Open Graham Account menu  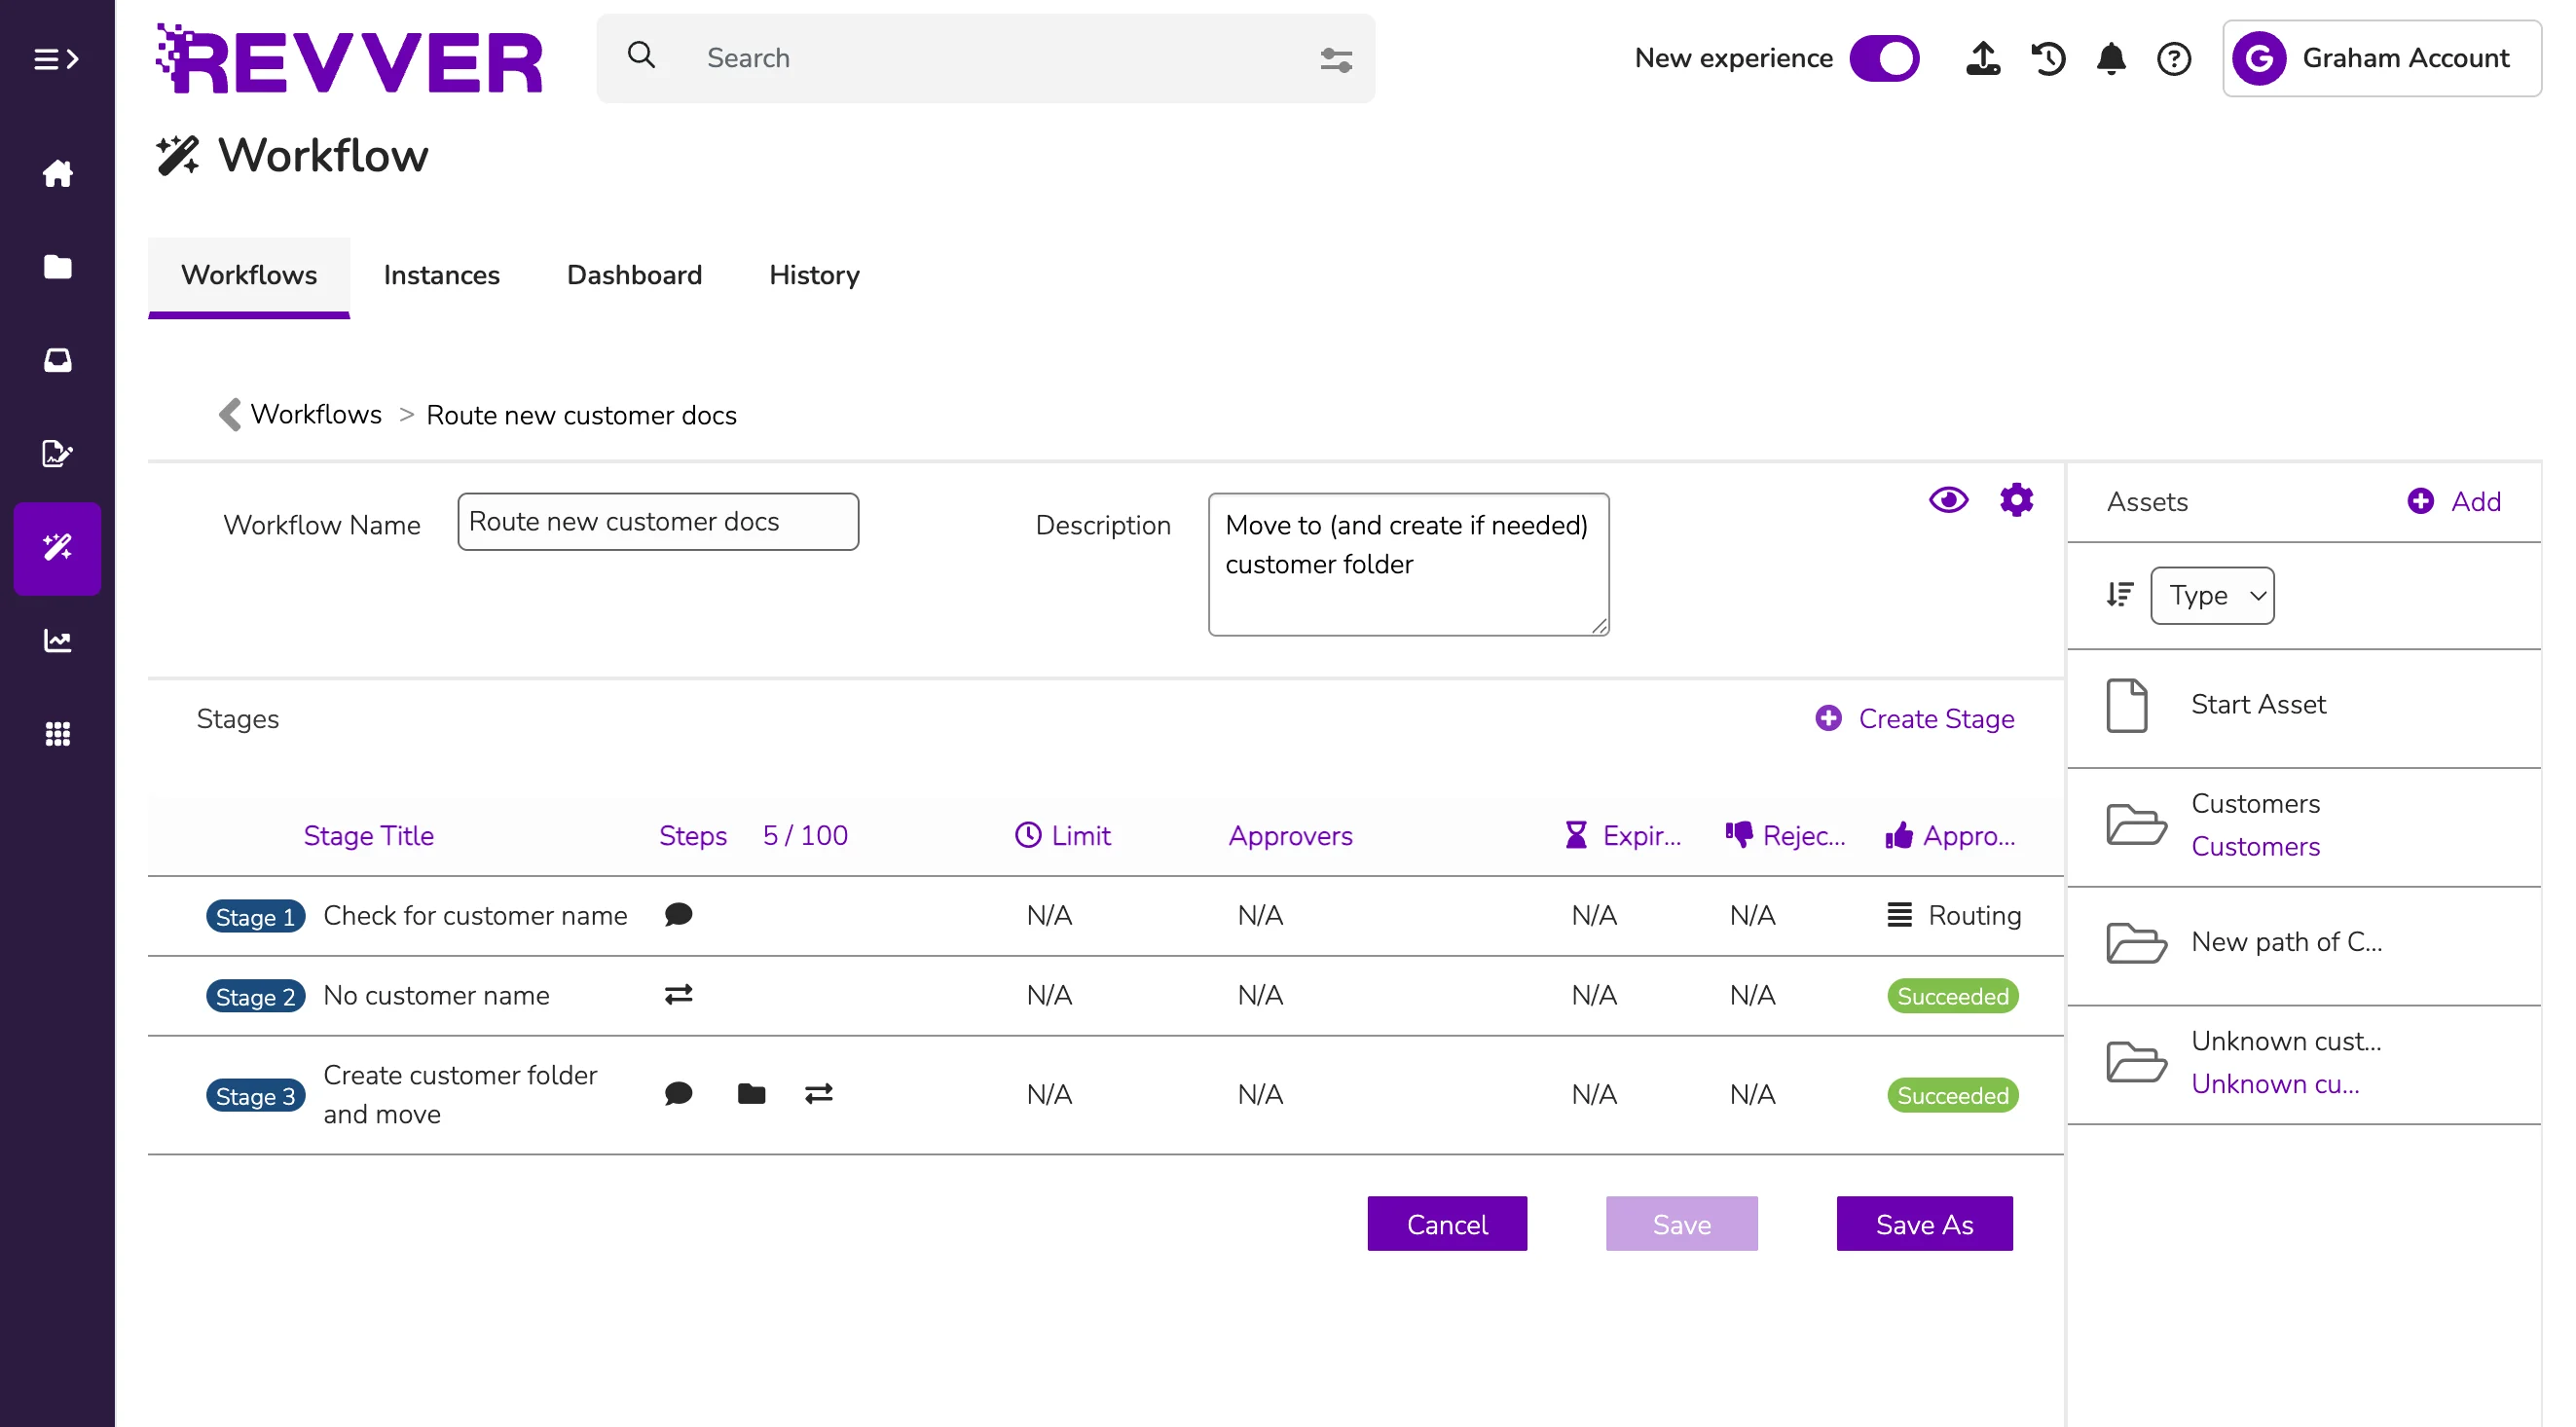tap(2381, 58)
